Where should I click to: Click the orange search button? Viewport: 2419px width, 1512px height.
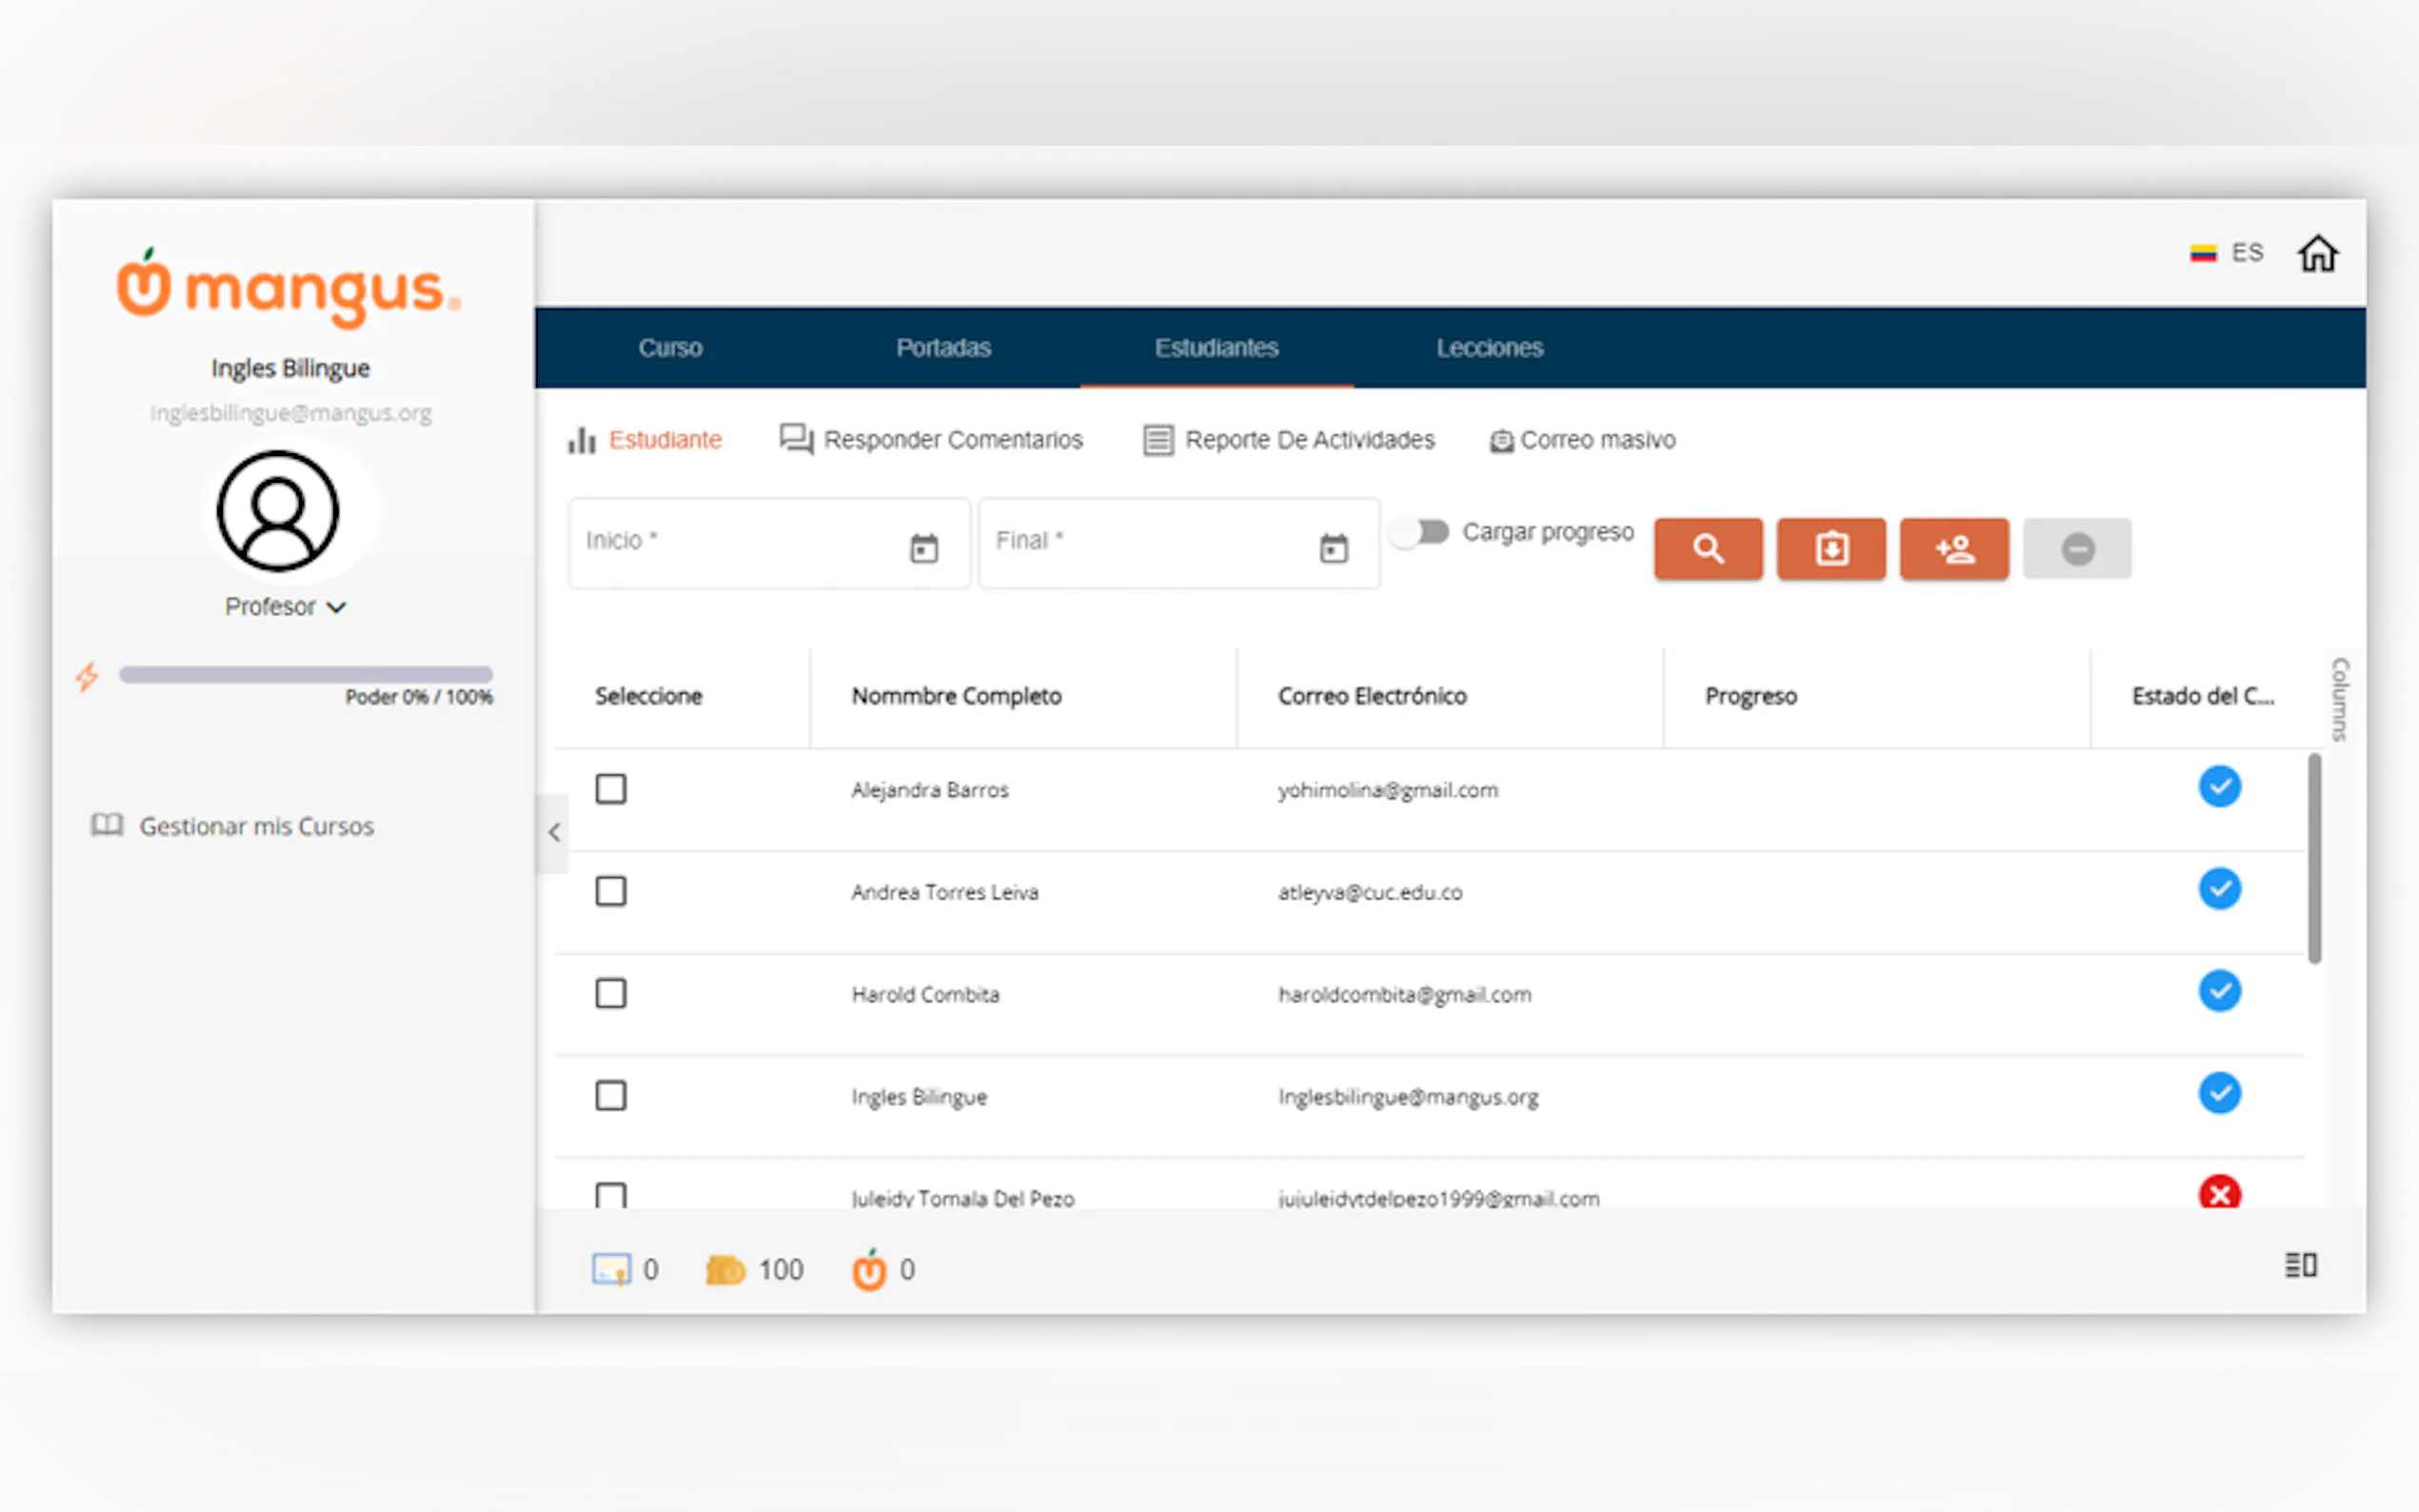tap(1707, 548)
